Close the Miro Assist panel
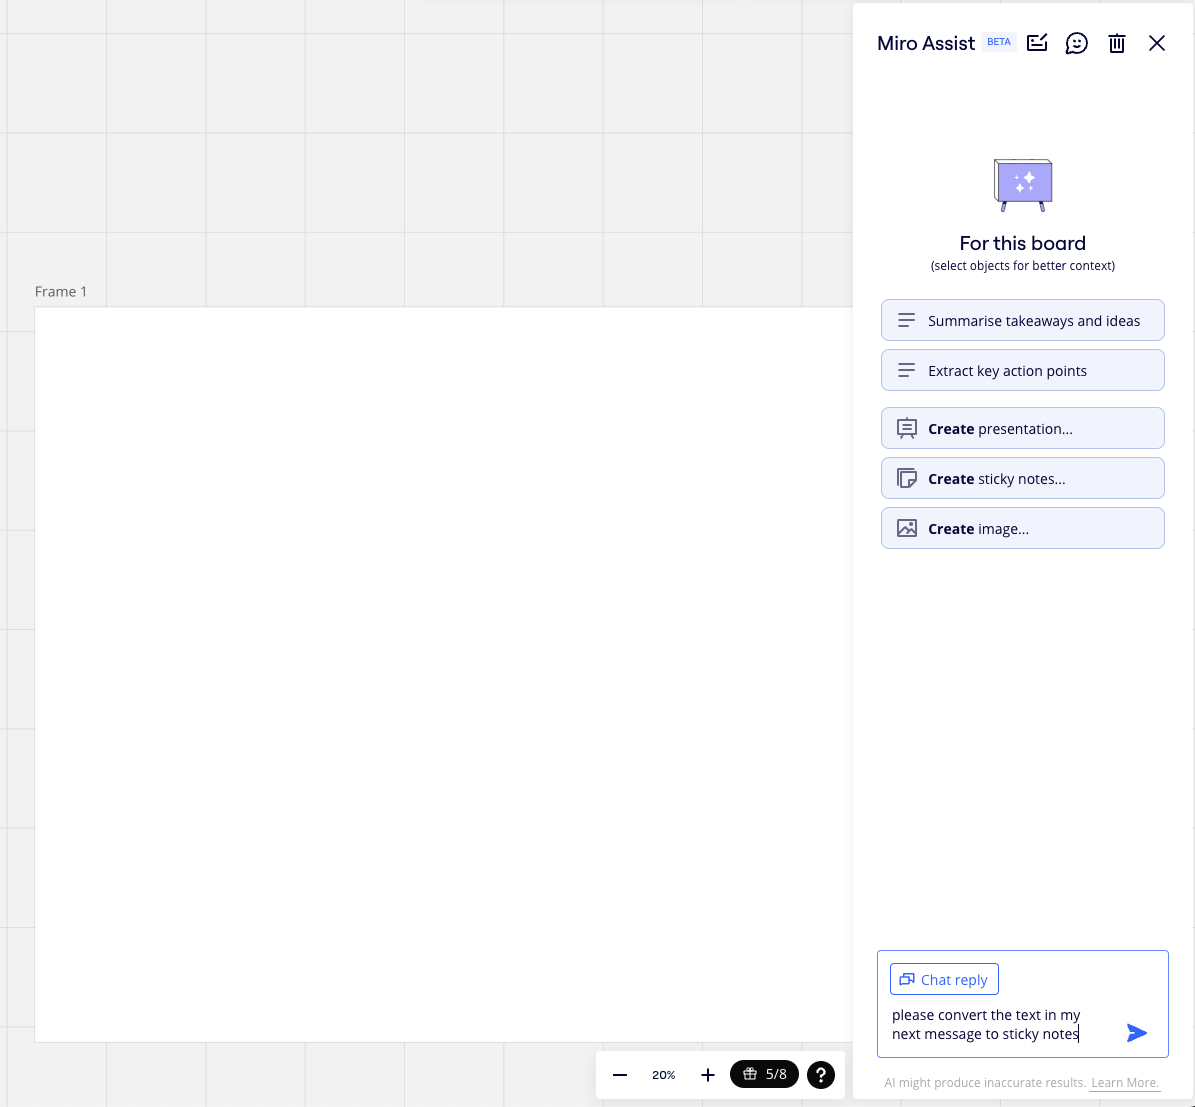 click(x=1157, y=43)
